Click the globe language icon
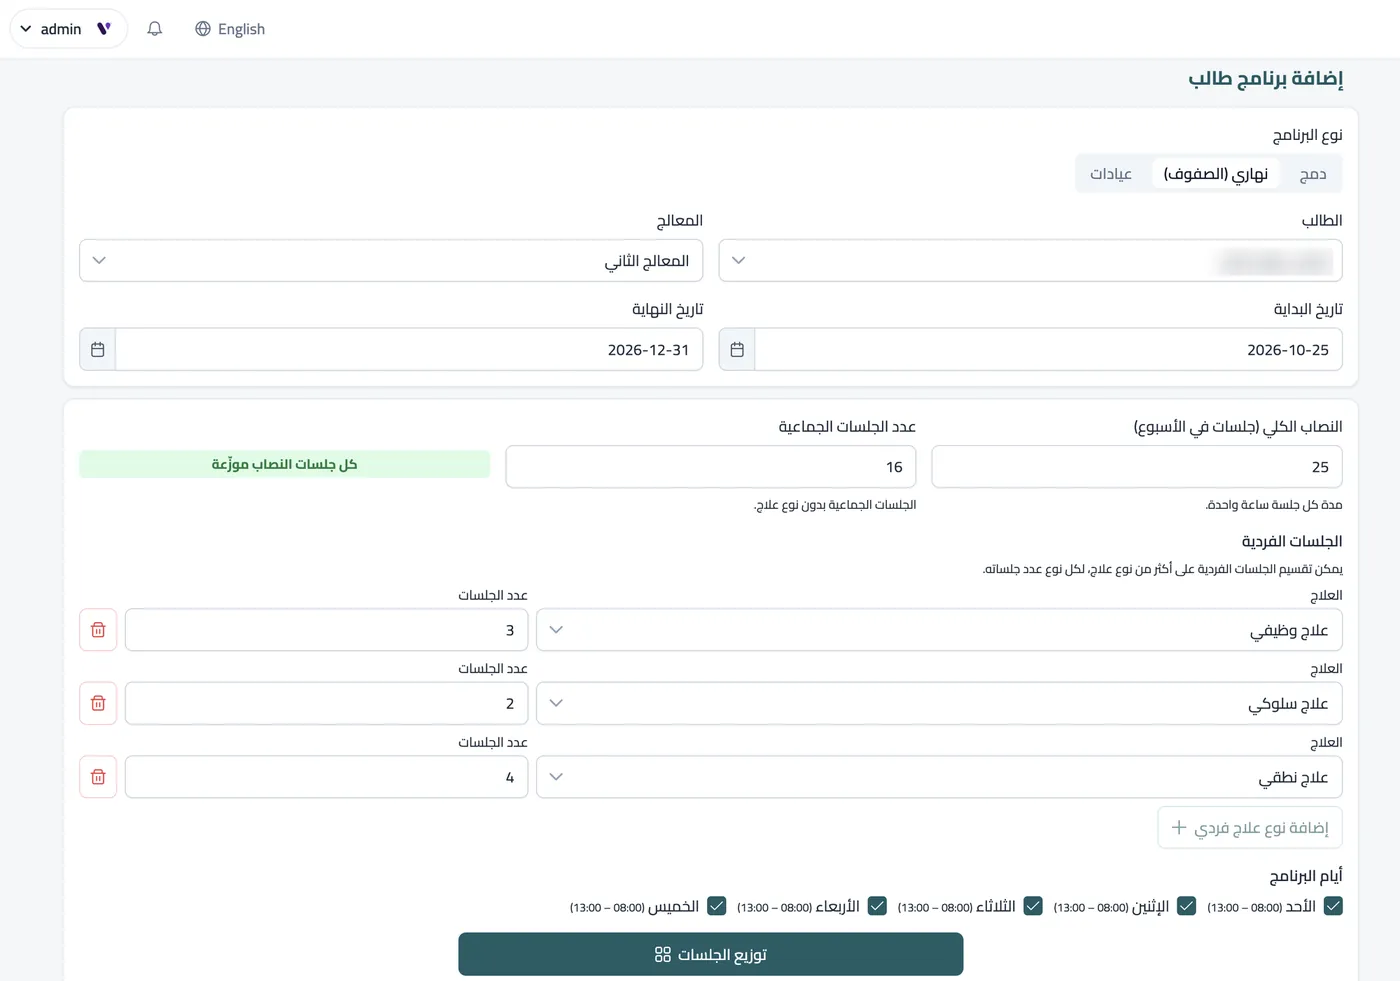The height and width of the screenshot is (981, 1400). [203, 29]
